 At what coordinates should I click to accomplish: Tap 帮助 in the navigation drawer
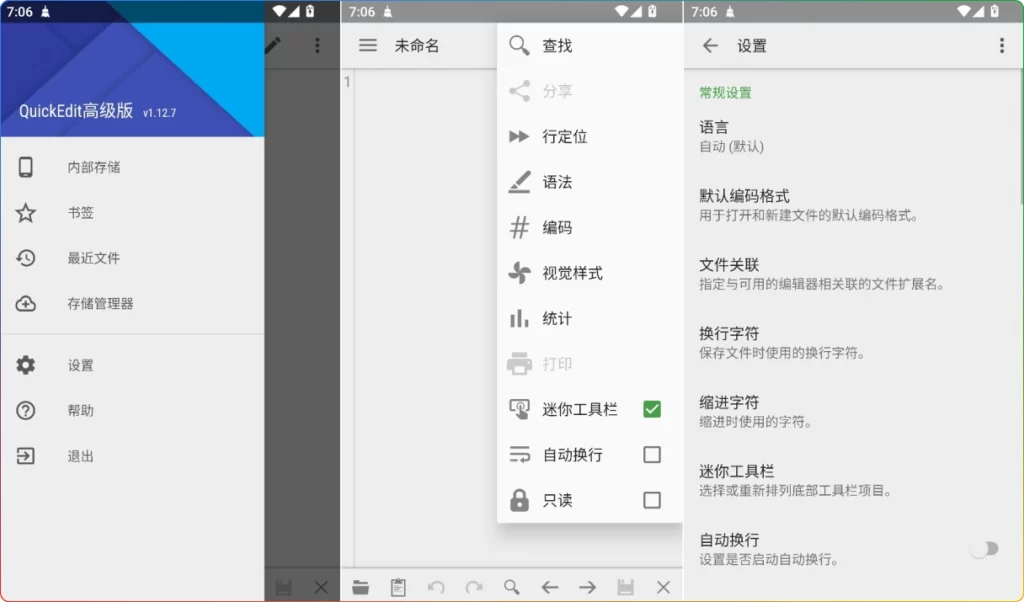[x=80, y=410]
